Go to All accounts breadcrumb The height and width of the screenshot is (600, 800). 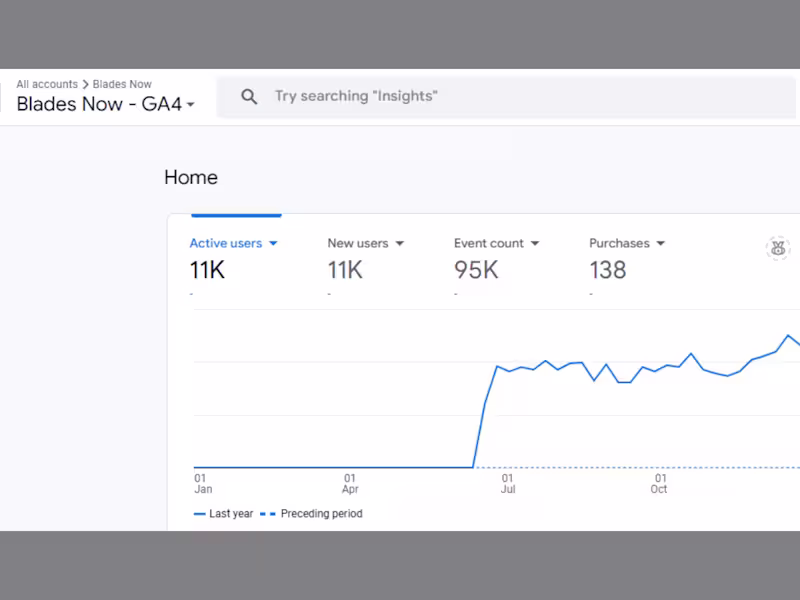point(47,84)
